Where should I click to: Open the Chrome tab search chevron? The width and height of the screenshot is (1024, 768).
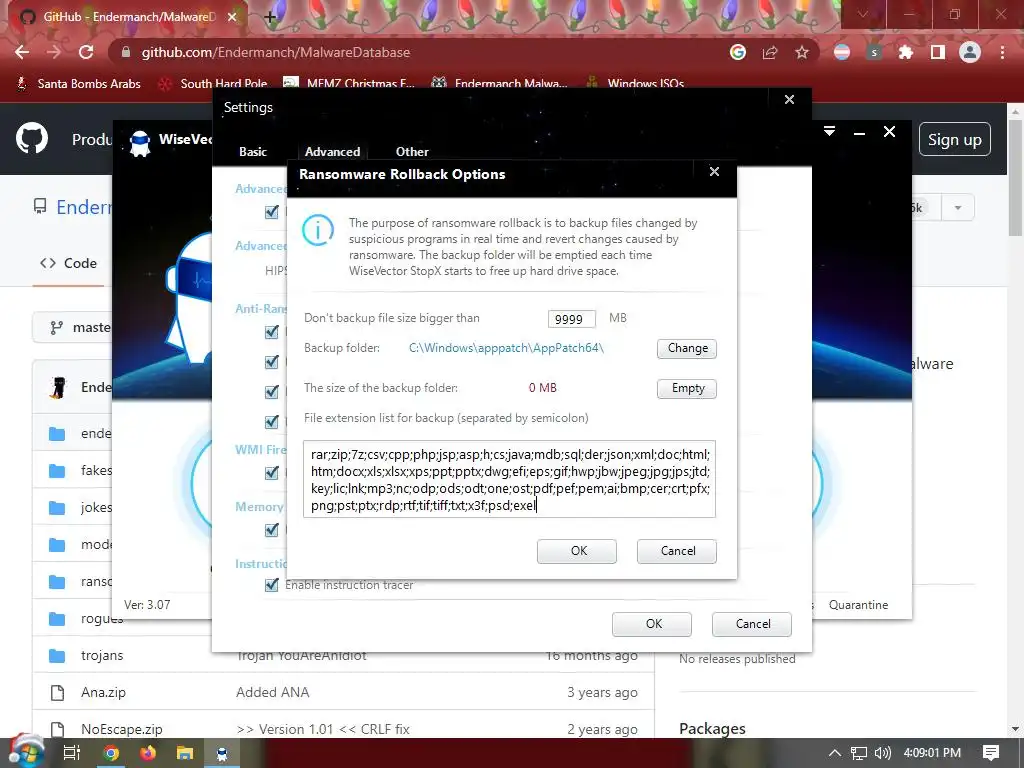coord(863,14)
